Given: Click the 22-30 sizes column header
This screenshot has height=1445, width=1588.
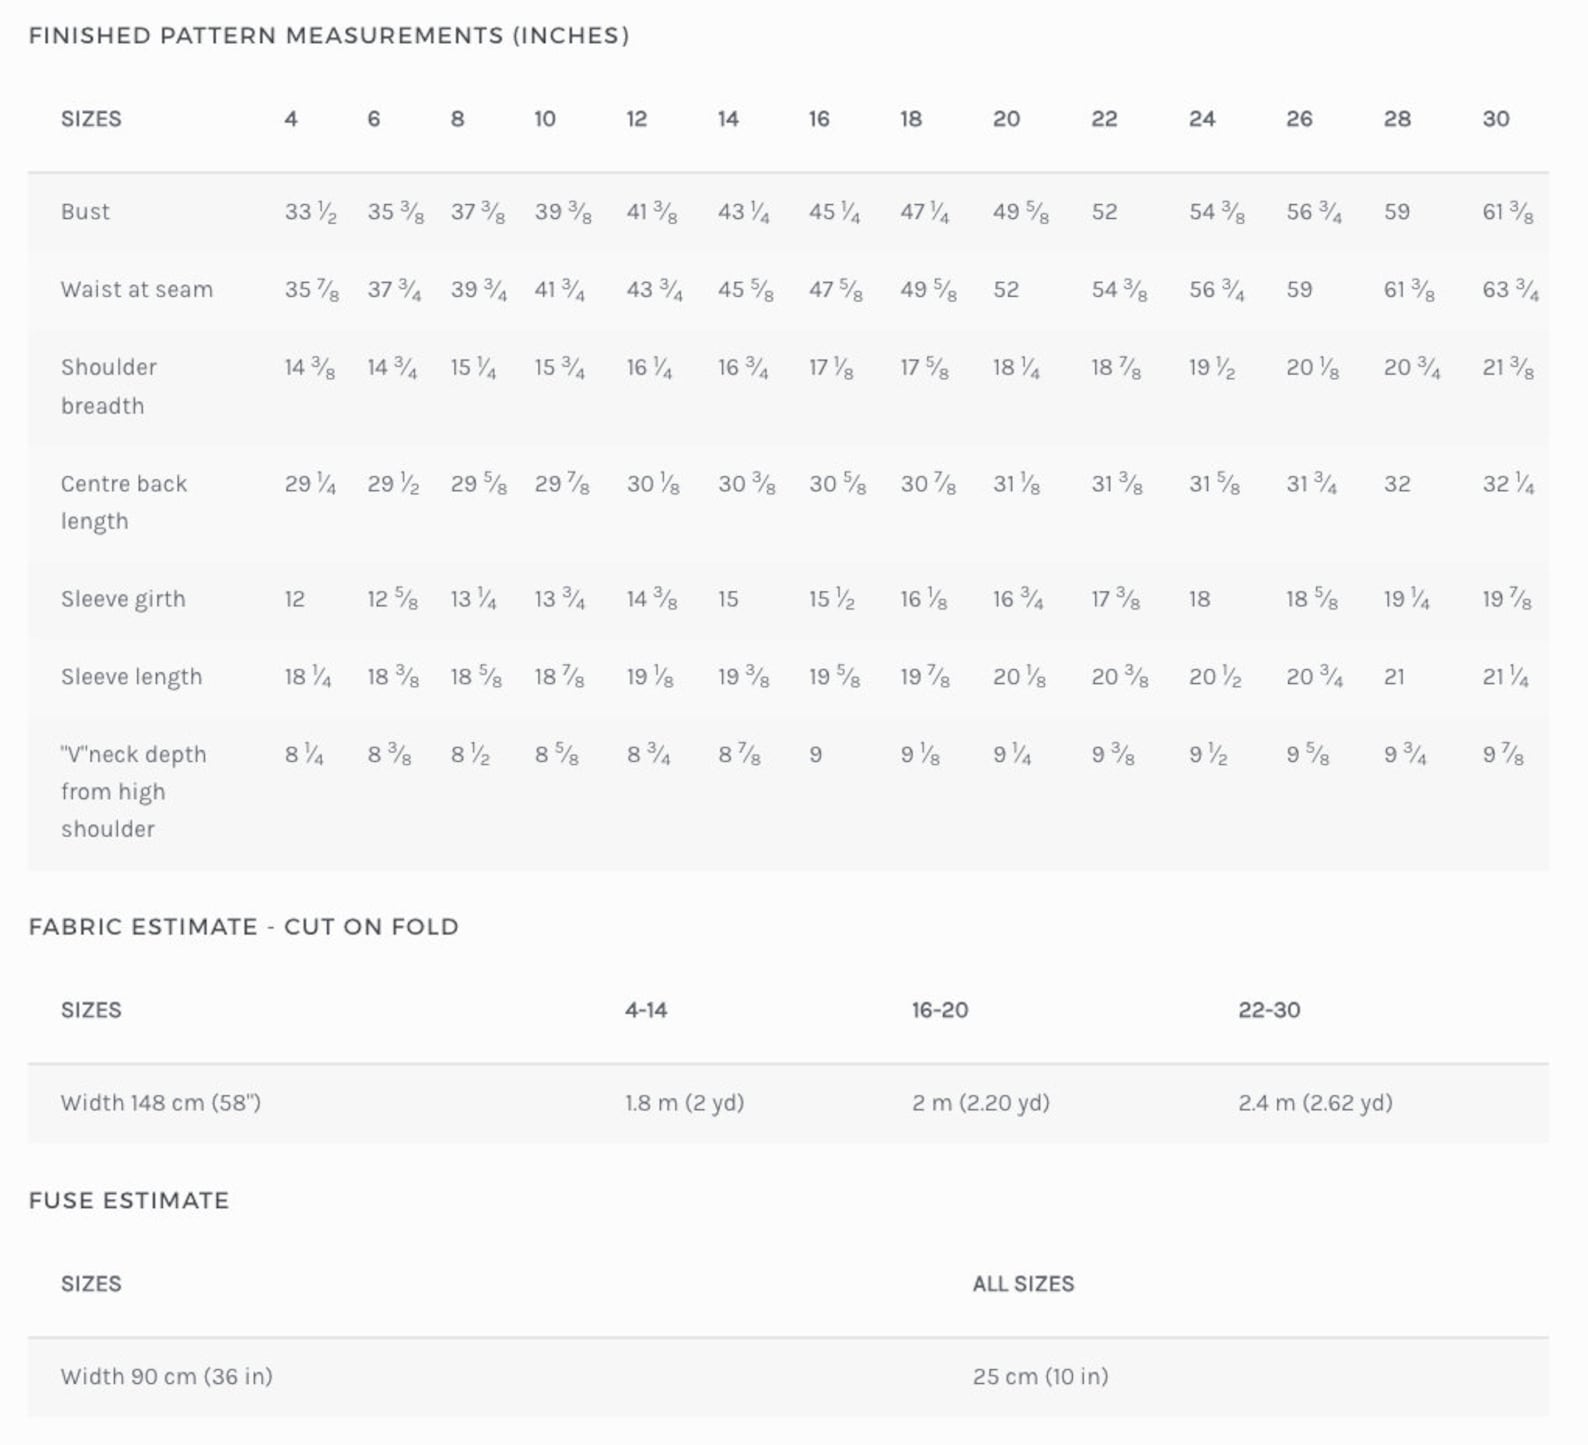Looking at the screenshot, I should pos(1269,1010).
